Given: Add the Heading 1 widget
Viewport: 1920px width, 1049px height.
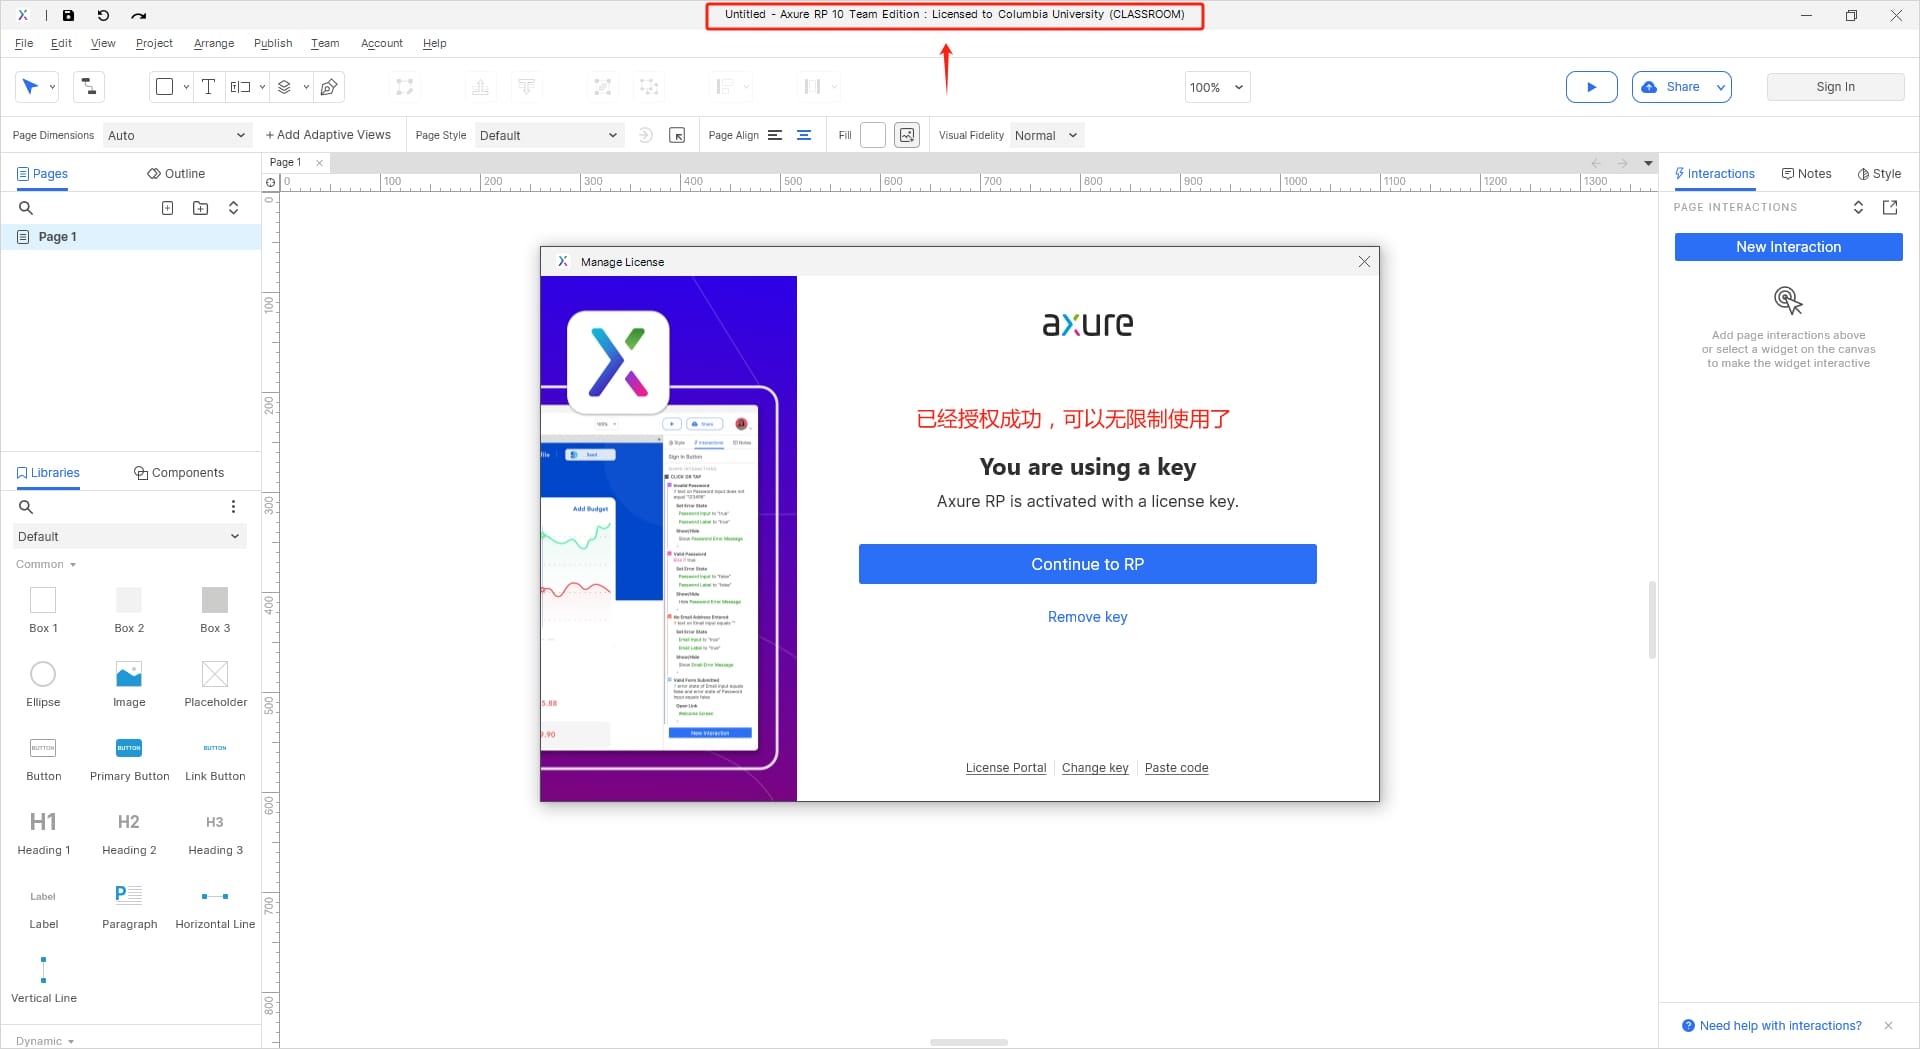Looking at the screenshot, I should coord(43,831).
